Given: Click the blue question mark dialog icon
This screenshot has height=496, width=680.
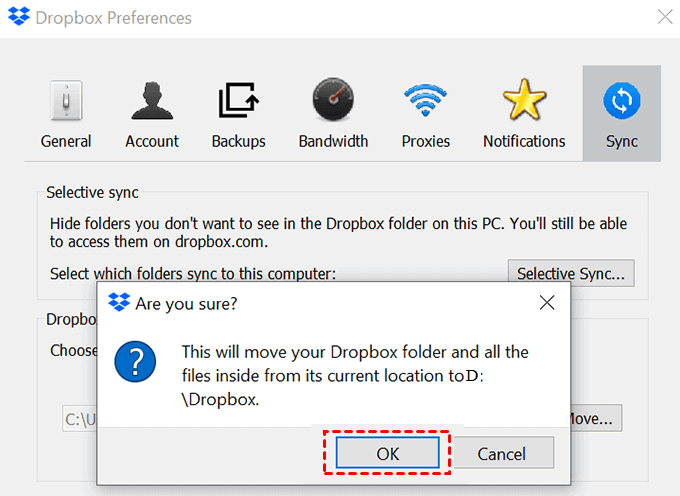Looking at the screenshot, I should click(x=136, y=361).
